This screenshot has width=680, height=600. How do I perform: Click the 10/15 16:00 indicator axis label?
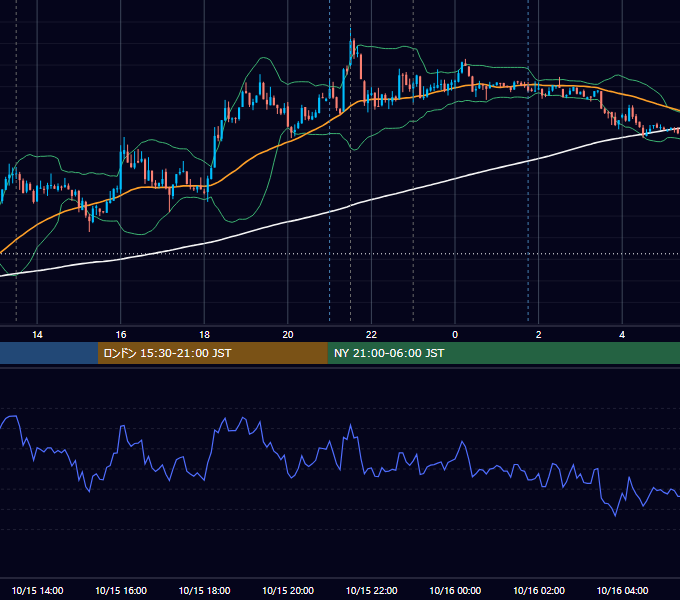click(x=121, y=590)
